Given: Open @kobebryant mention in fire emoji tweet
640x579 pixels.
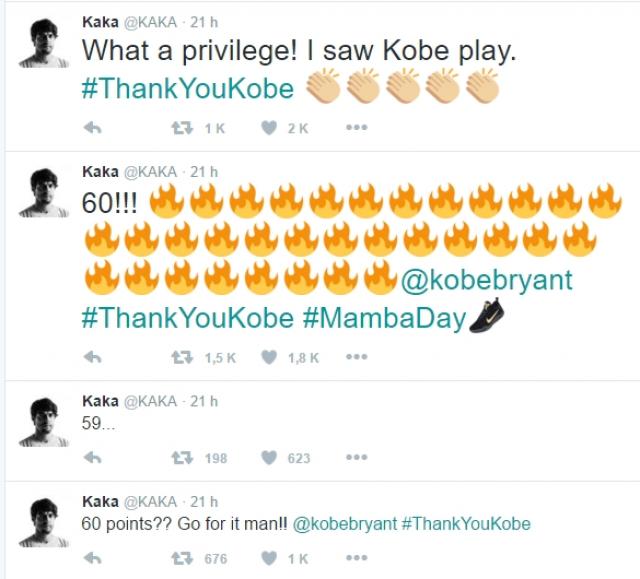Looking at the screenshot, I should [x=486, y=280].
